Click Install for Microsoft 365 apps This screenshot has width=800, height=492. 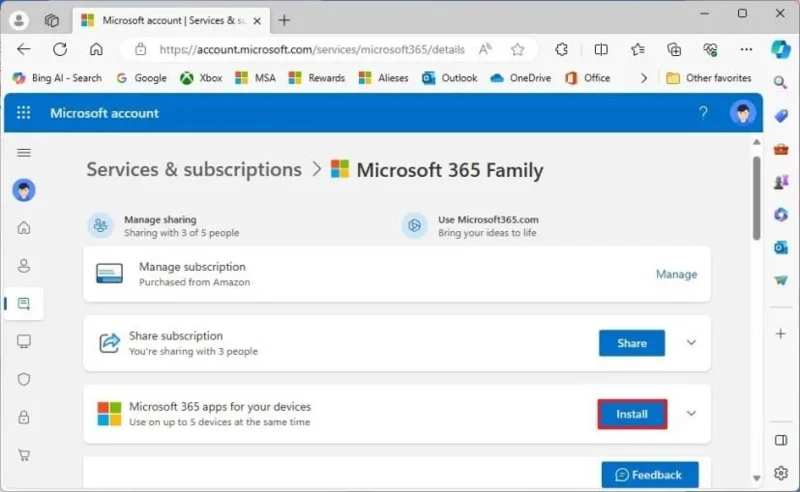pyautogui.click(x=632, y=414)
